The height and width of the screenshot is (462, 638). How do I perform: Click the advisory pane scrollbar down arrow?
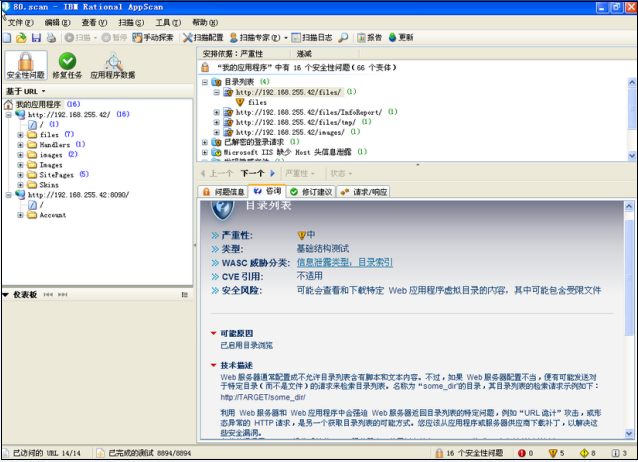tap(629, 434)
